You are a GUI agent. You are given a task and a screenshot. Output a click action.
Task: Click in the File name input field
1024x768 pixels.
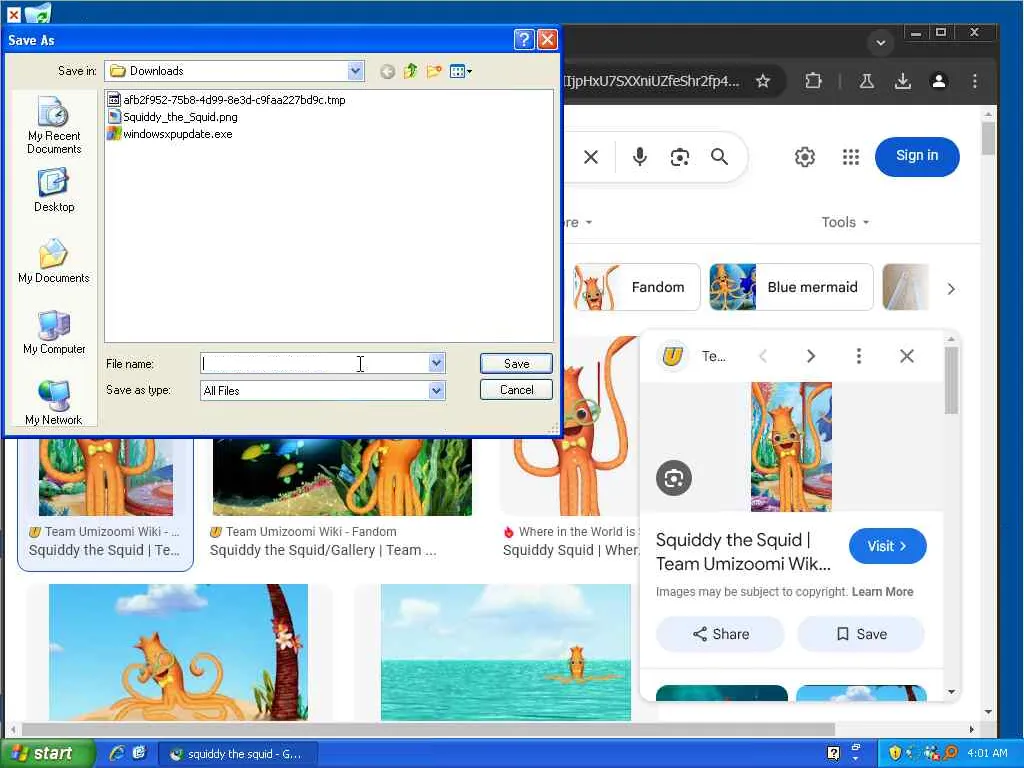pos(315,363)
